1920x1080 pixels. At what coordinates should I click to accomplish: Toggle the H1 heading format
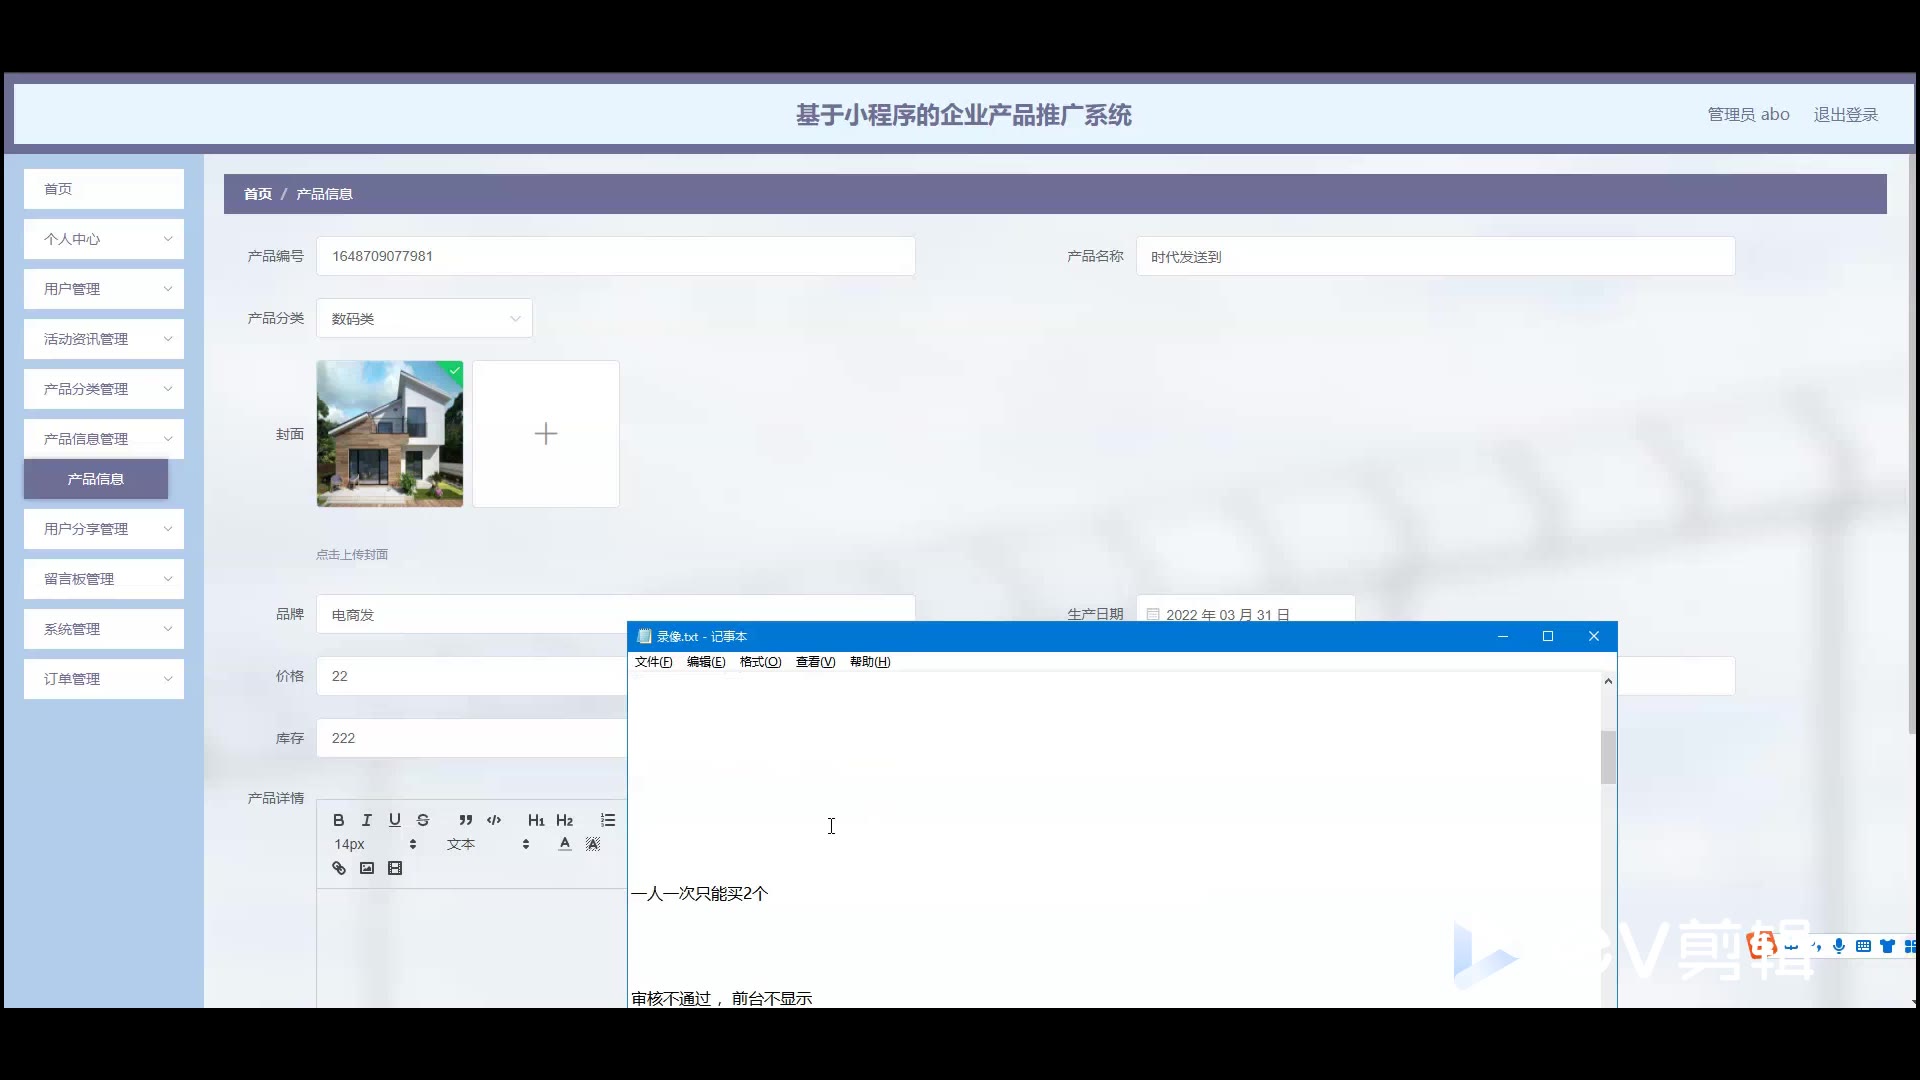(536, 820)
